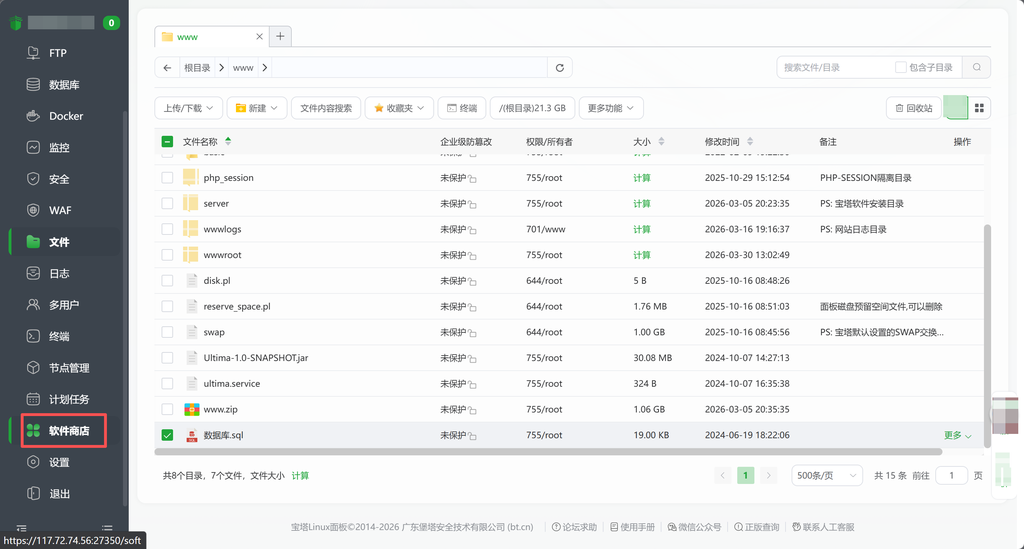Screen dimensions: 1024x549
Task: Check the box for php_session folder
Action: [167, 178]
